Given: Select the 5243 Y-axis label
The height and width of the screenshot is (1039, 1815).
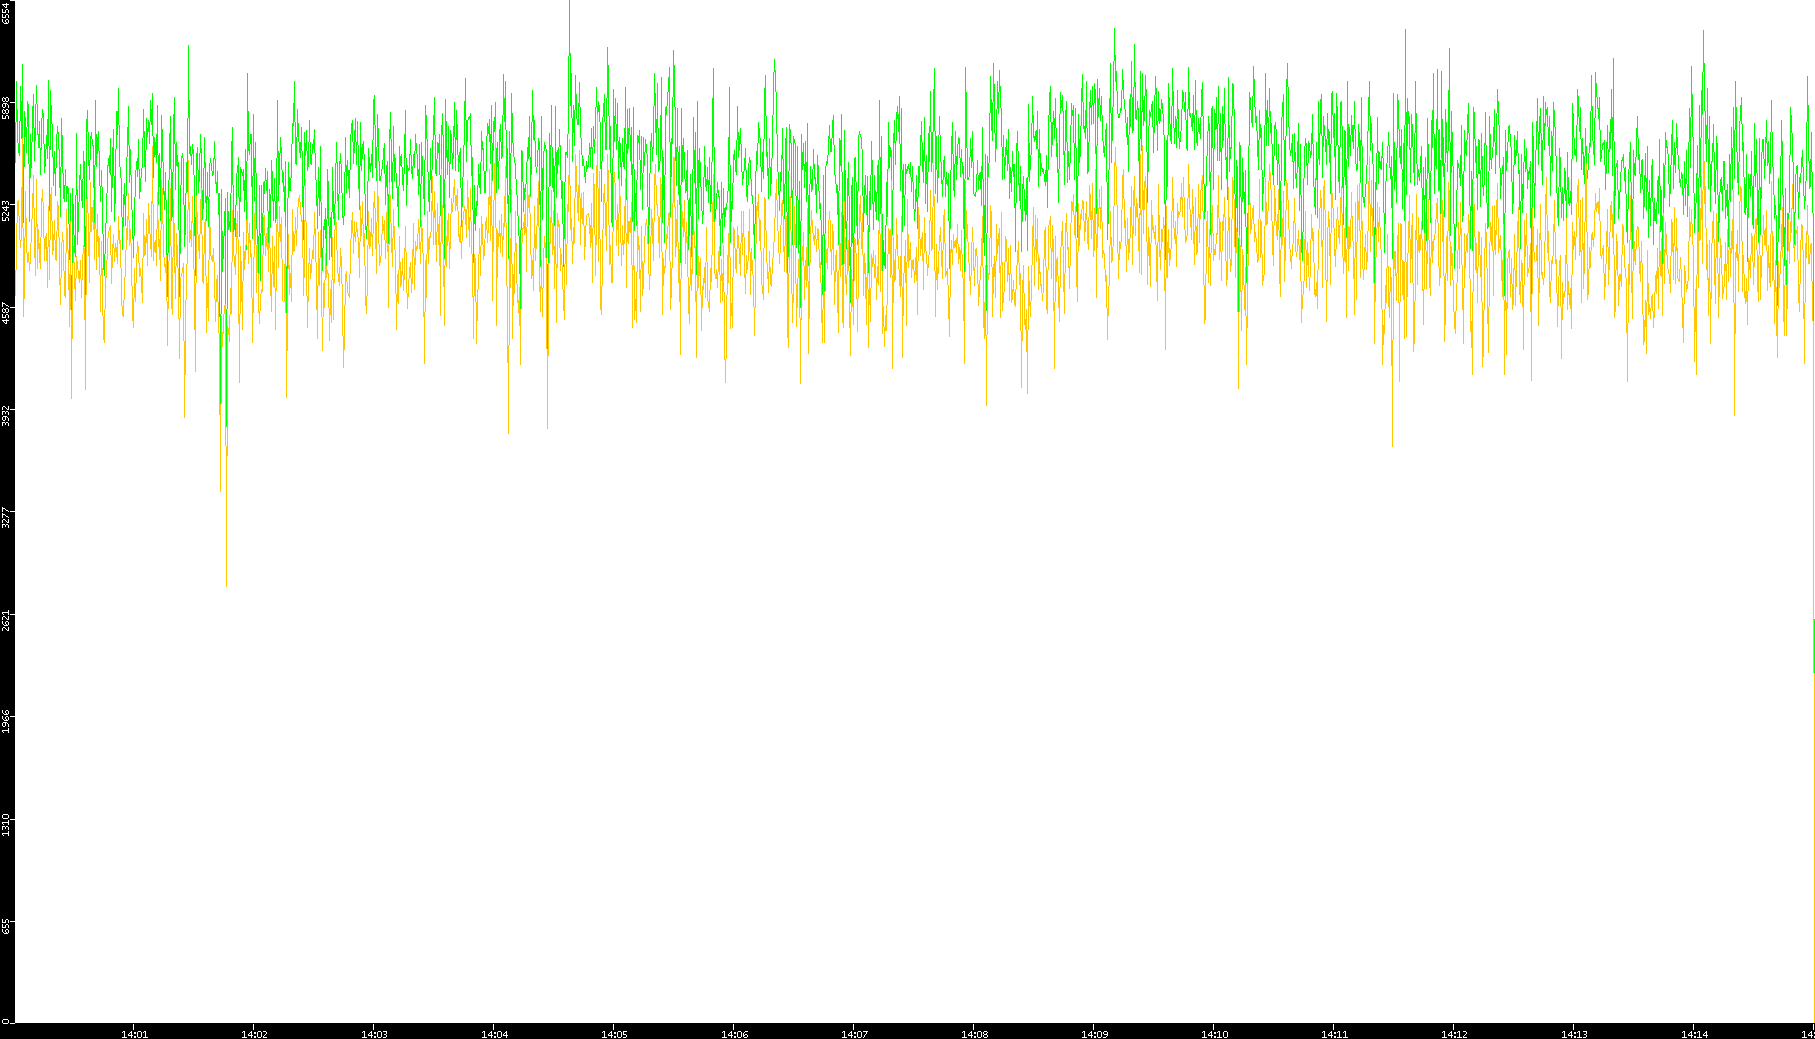Looking at the screenshot, I should point(6,210).
